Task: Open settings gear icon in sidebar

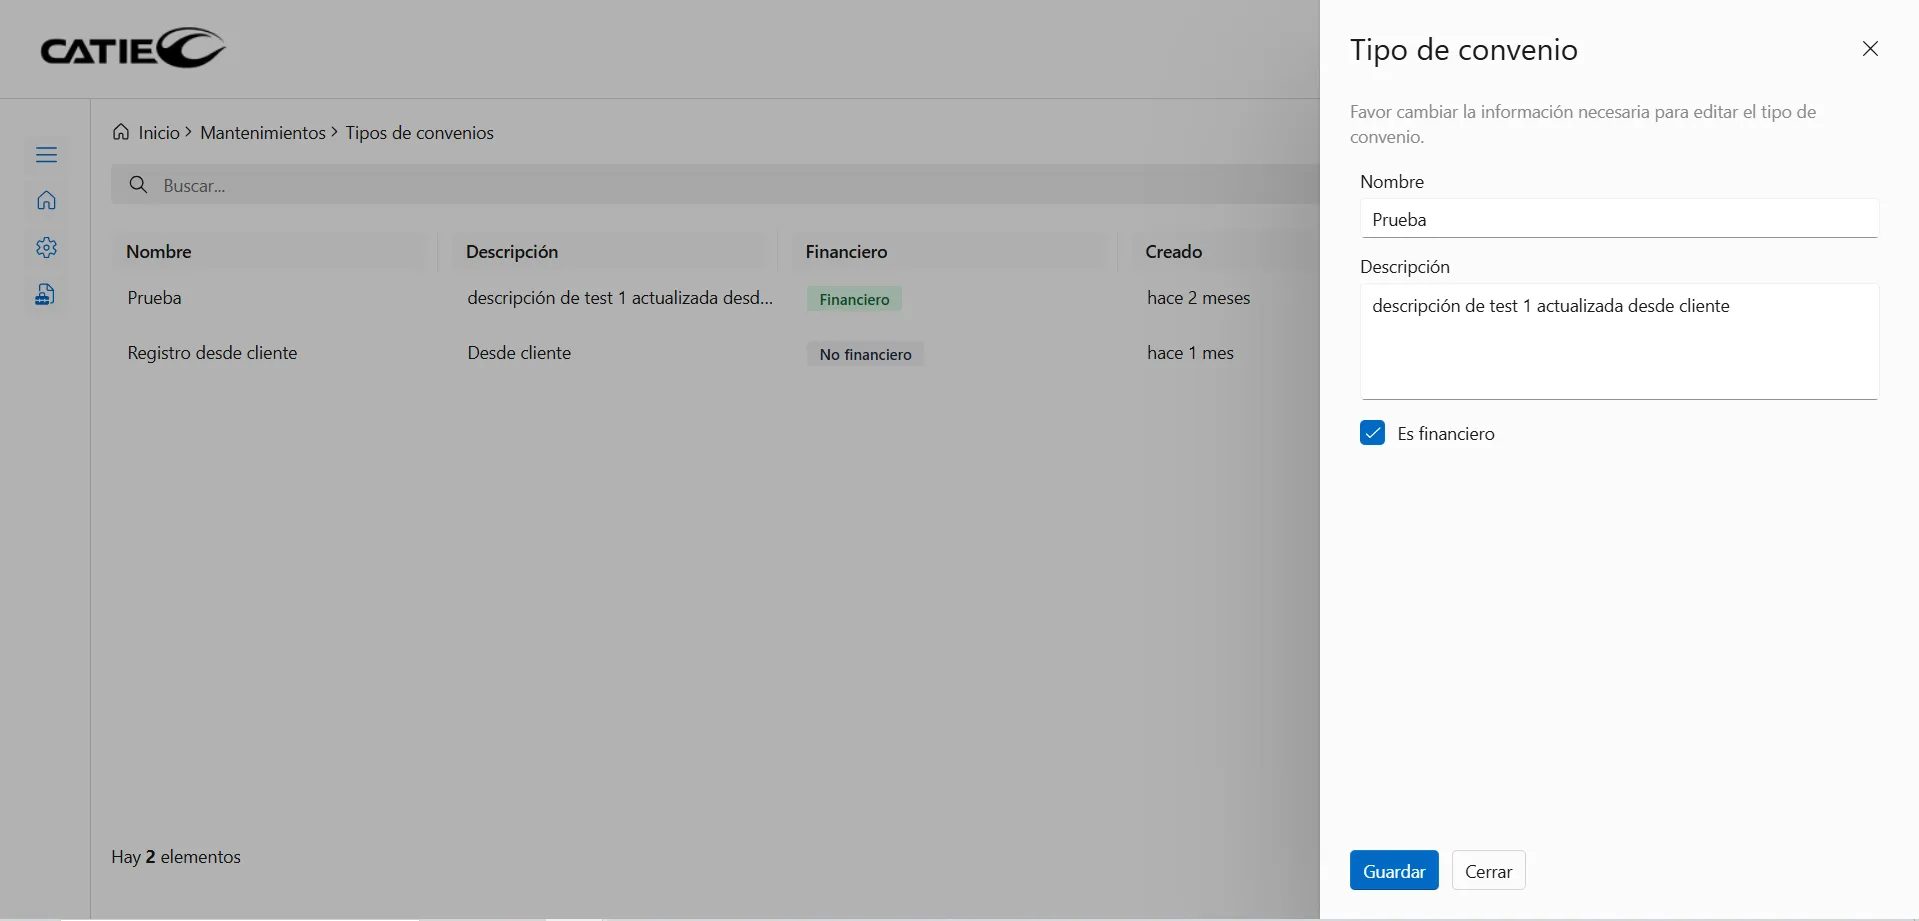Action: (x=46, y=248)
